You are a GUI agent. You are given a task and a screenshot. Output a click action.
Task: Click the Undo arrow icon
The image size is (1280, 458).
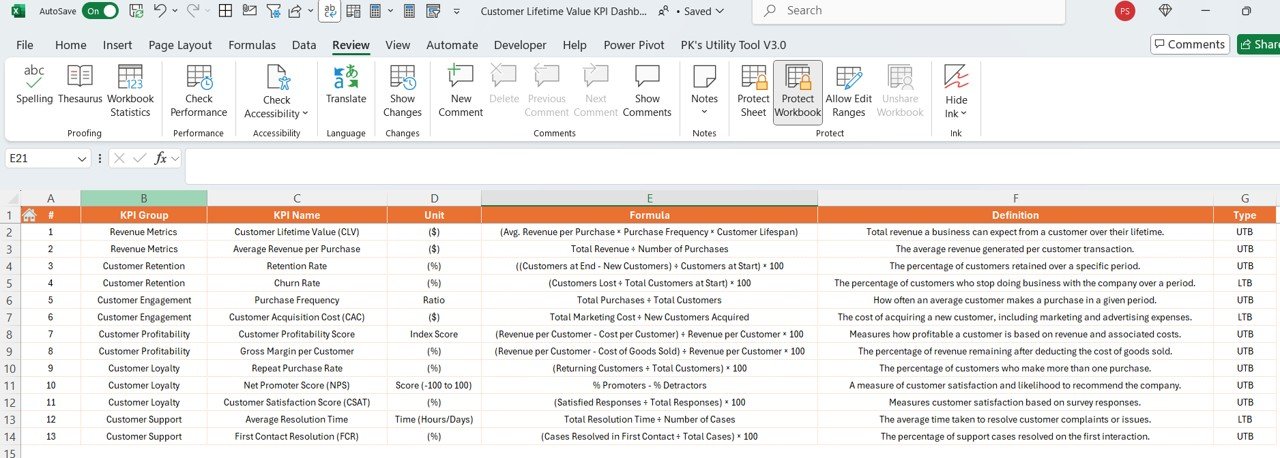161,11
